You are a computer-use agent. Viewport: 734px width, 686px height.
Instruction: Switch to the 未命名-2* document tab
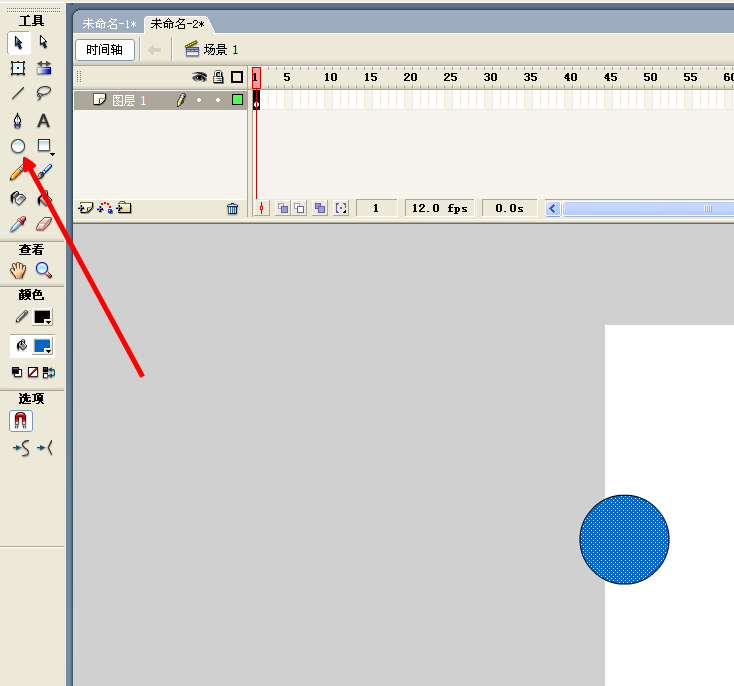click(x=177, y=24)
